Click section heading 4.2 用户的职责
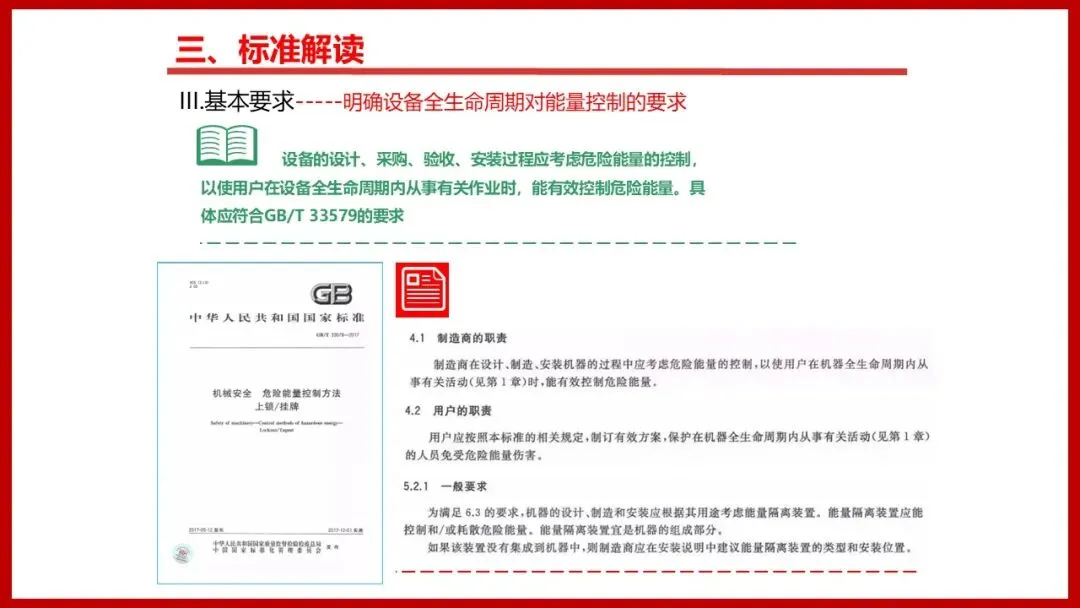This screenshot has width=1080, height=608. (x=448, y=411)
